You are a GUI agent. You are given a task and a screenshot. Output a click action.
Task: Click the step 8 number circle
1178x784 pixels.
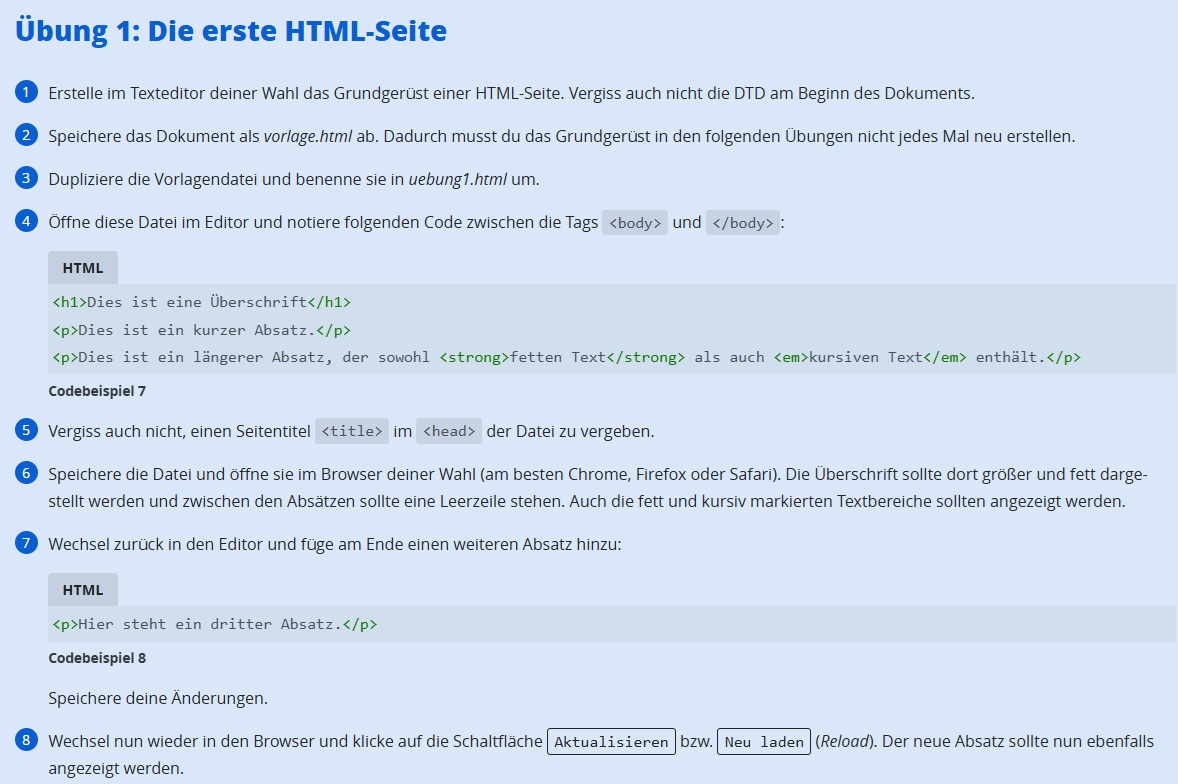(x=26, y=741)
